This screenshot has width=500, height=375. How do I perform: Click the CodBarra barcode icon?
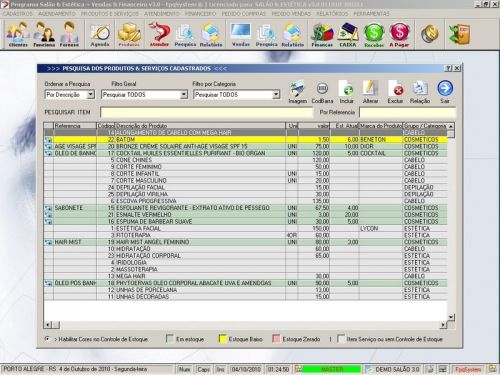[322, 92]
